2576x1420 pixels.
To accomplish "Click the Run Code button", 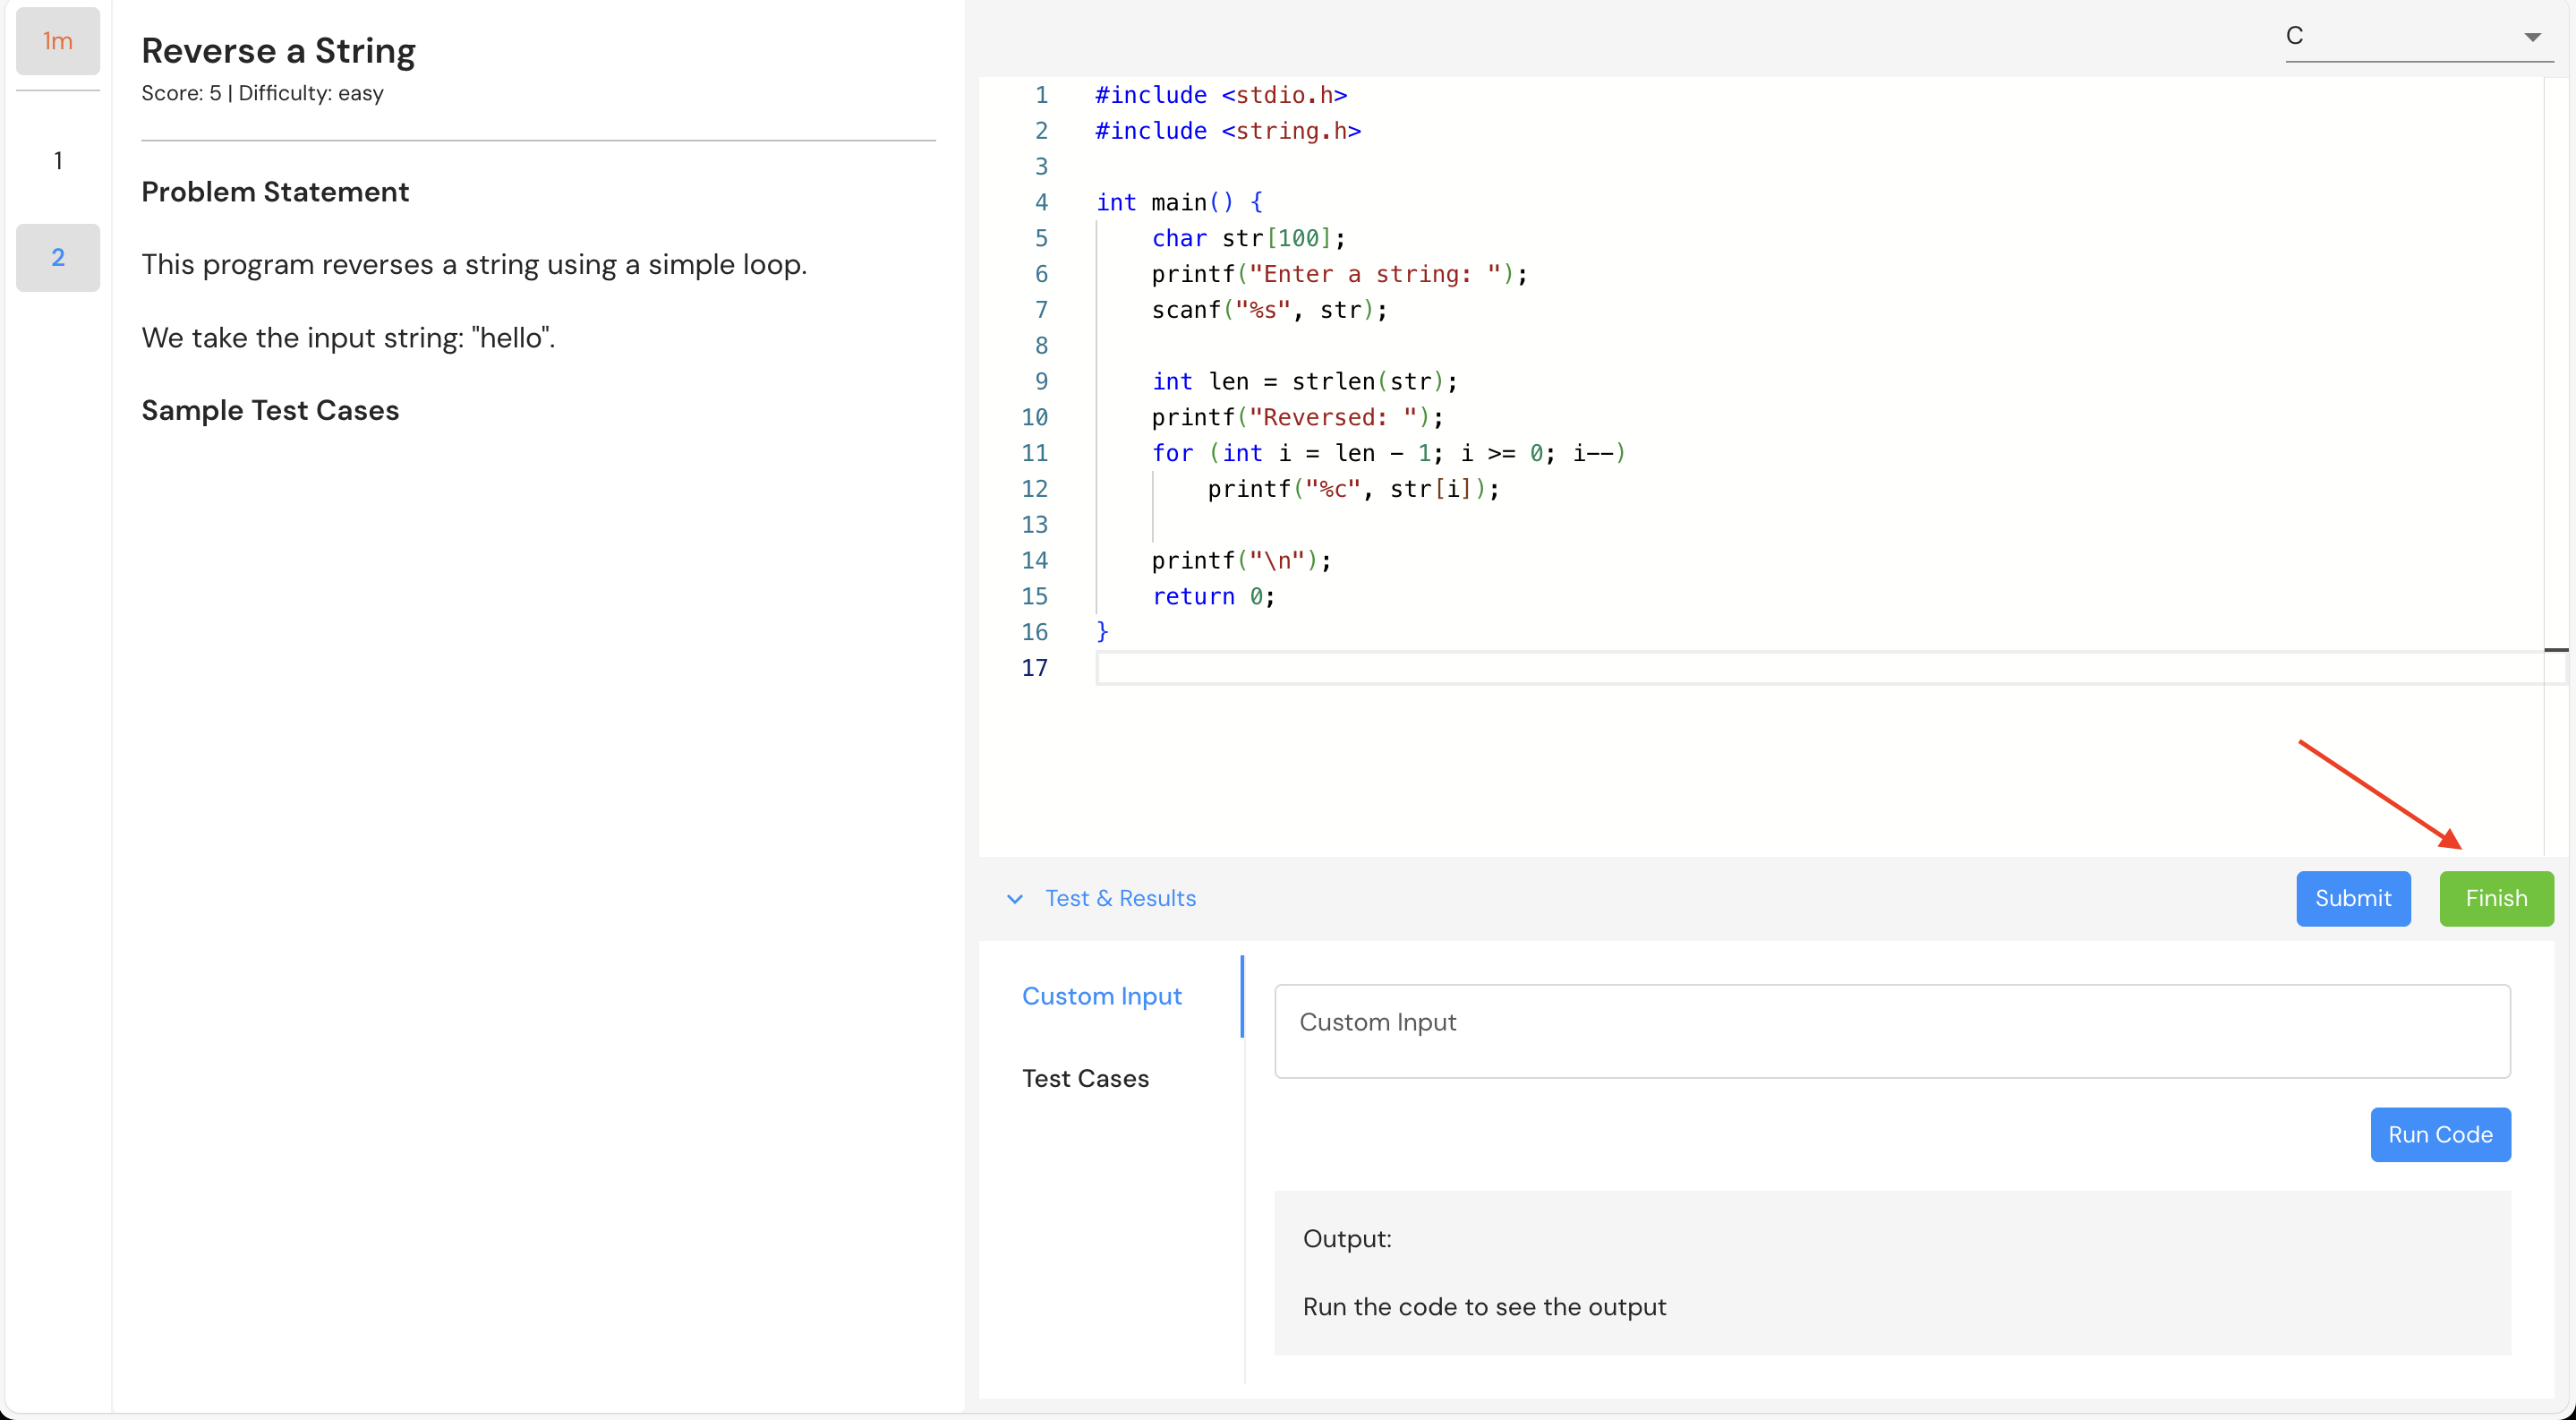I will [x=2439, y=1134].
